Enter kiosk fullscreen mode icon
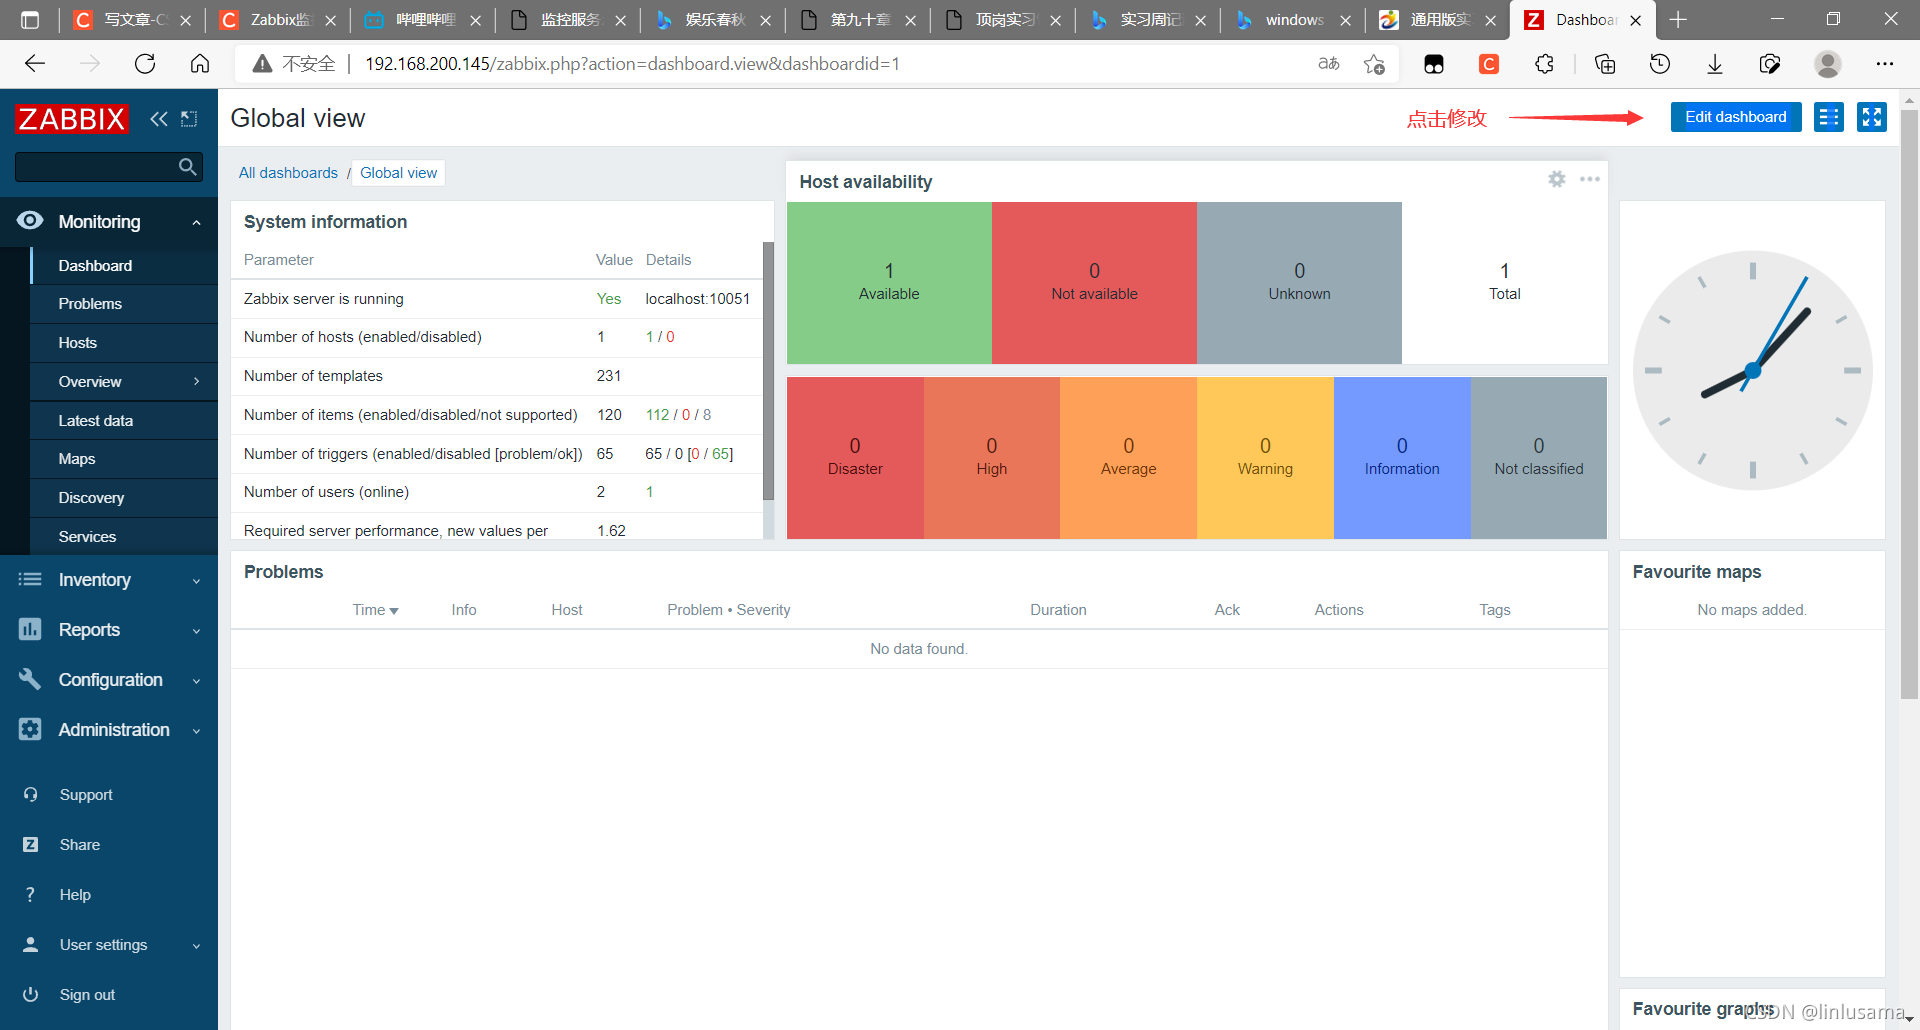This screenshot has height=1030, width=1920. pyautogui.click(x=1872, y=117)
